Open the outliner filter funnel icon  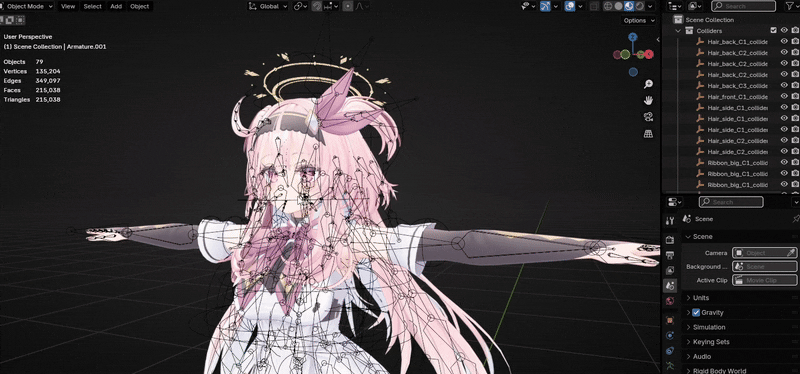coord(790,6)
